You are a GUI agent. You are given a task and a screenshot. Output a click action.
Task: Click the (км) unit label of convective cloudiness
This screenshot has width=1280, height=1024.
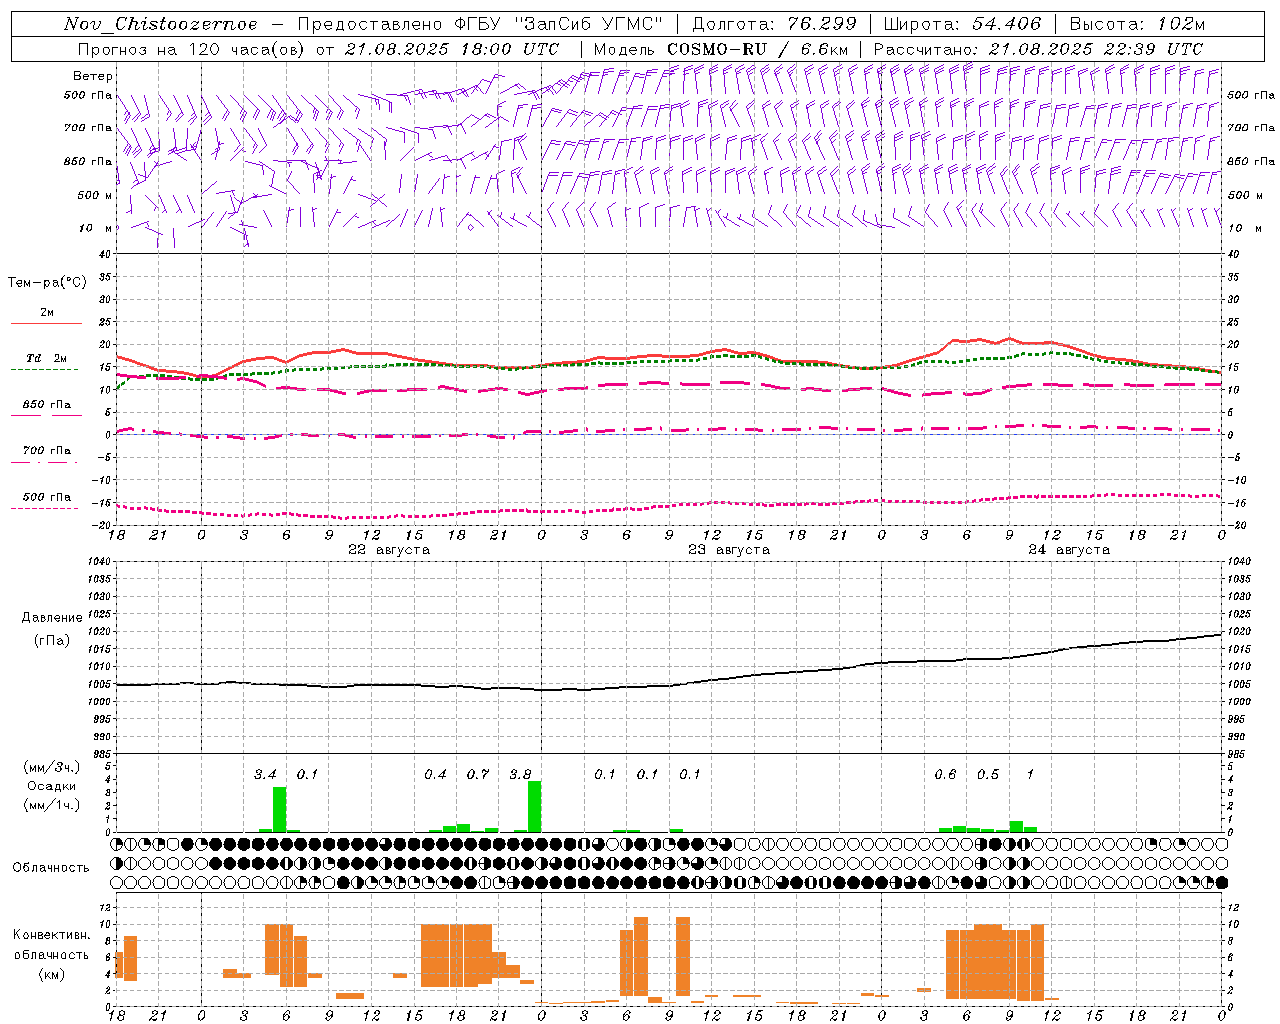51,974
